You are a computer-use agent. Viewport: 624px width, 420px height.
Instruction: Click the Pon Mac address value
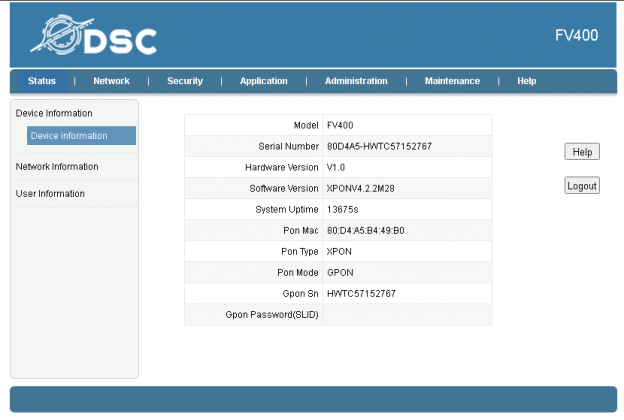click(x=365, y=231)
